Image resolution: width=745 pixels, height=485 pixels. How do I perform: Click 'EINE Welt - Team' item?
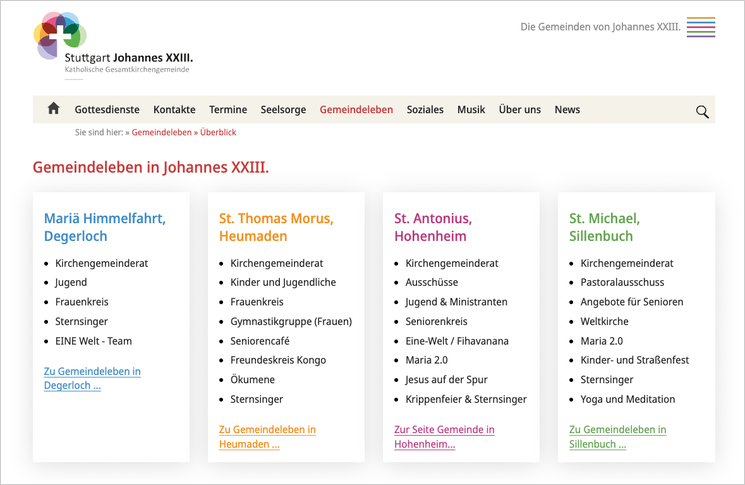coord(94,341)
